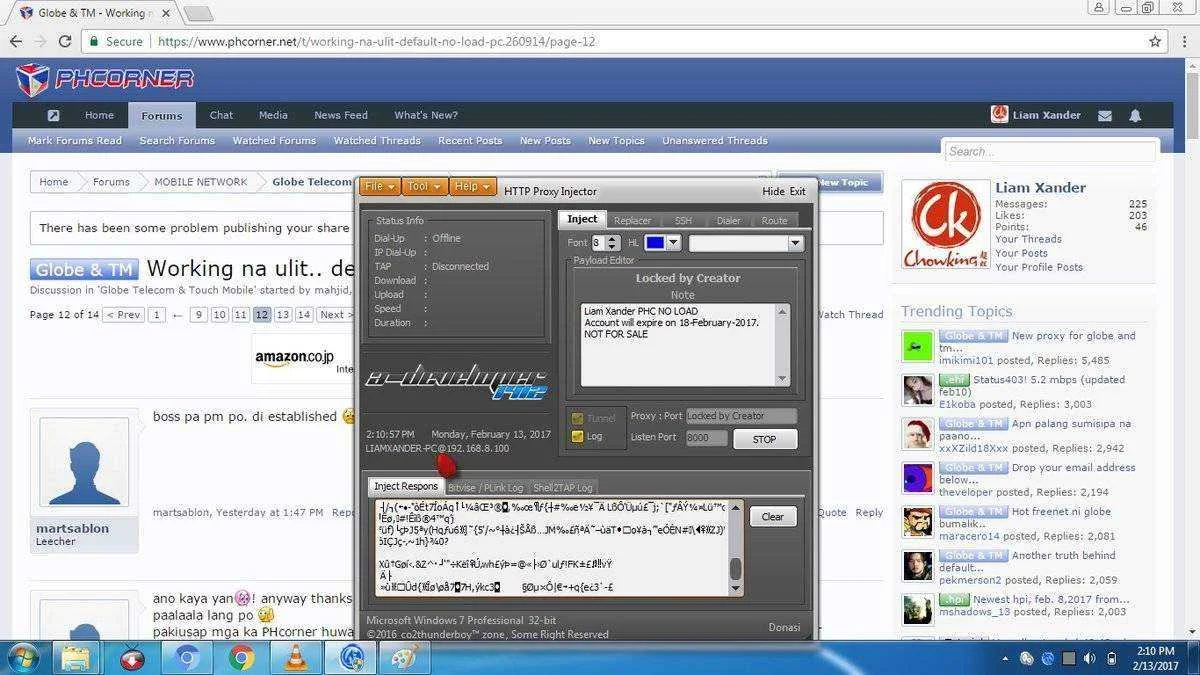
Task: Open the Media menu item
Action: pos(273,115)
